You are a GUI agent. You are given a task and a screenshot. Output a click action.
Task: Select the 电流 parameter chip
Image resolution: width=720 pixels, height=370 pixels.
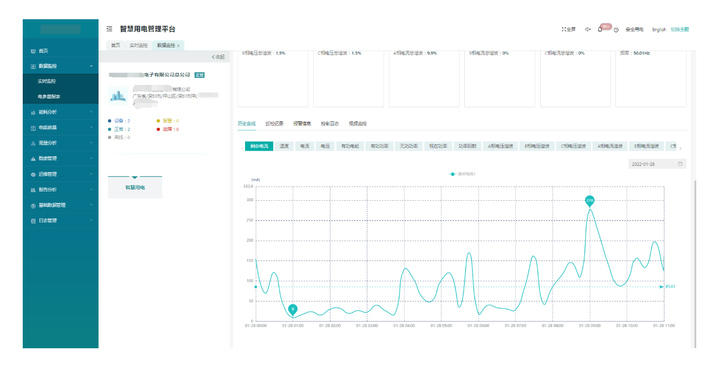[305, 146]
